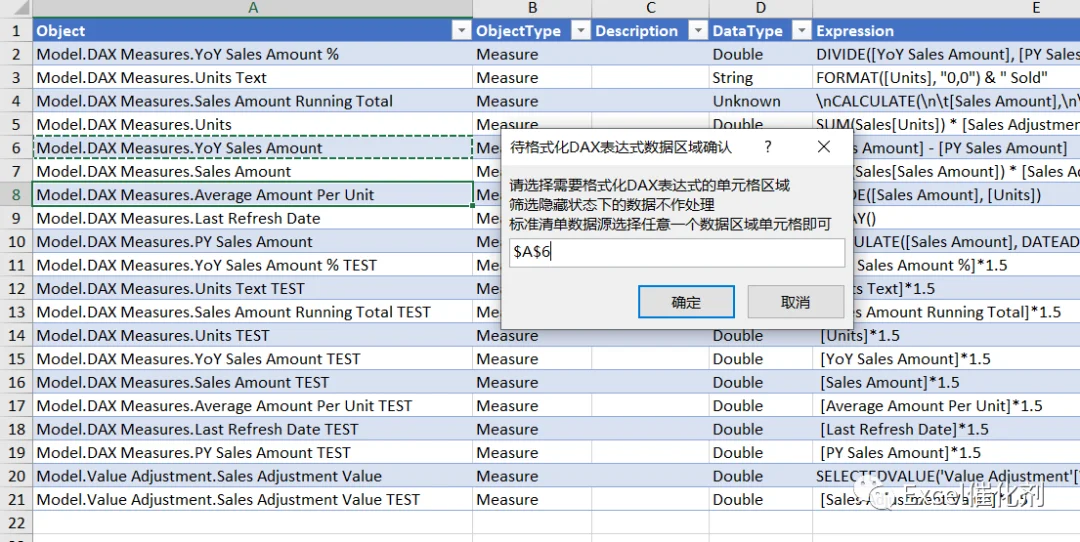Click the [PY Sales Amount]*1.5 cell
1080x542 pixels.
[946, 452]
